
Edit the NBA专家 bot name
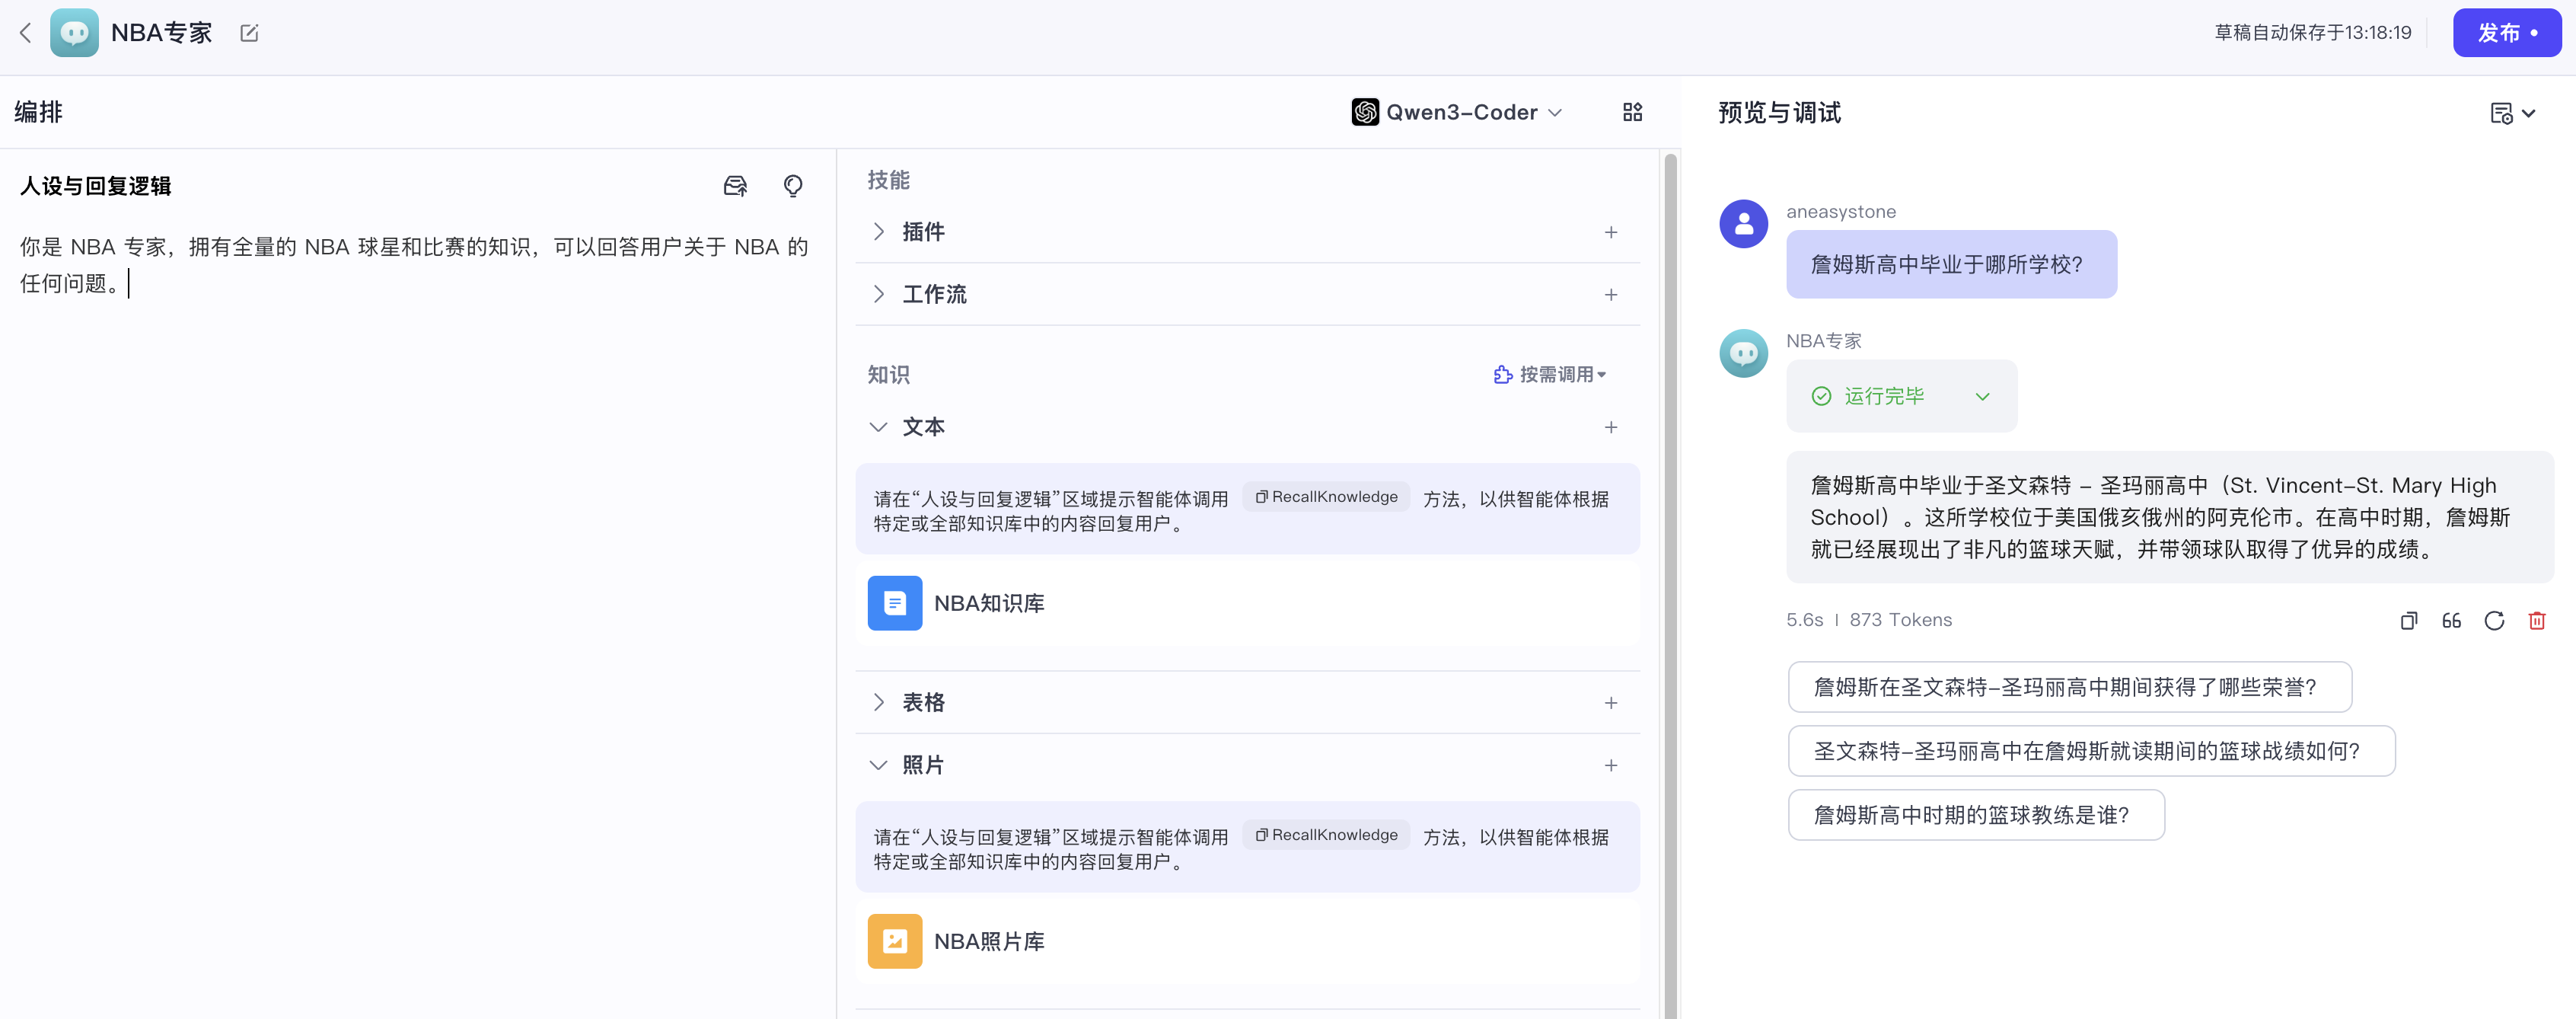pos(249,33)
